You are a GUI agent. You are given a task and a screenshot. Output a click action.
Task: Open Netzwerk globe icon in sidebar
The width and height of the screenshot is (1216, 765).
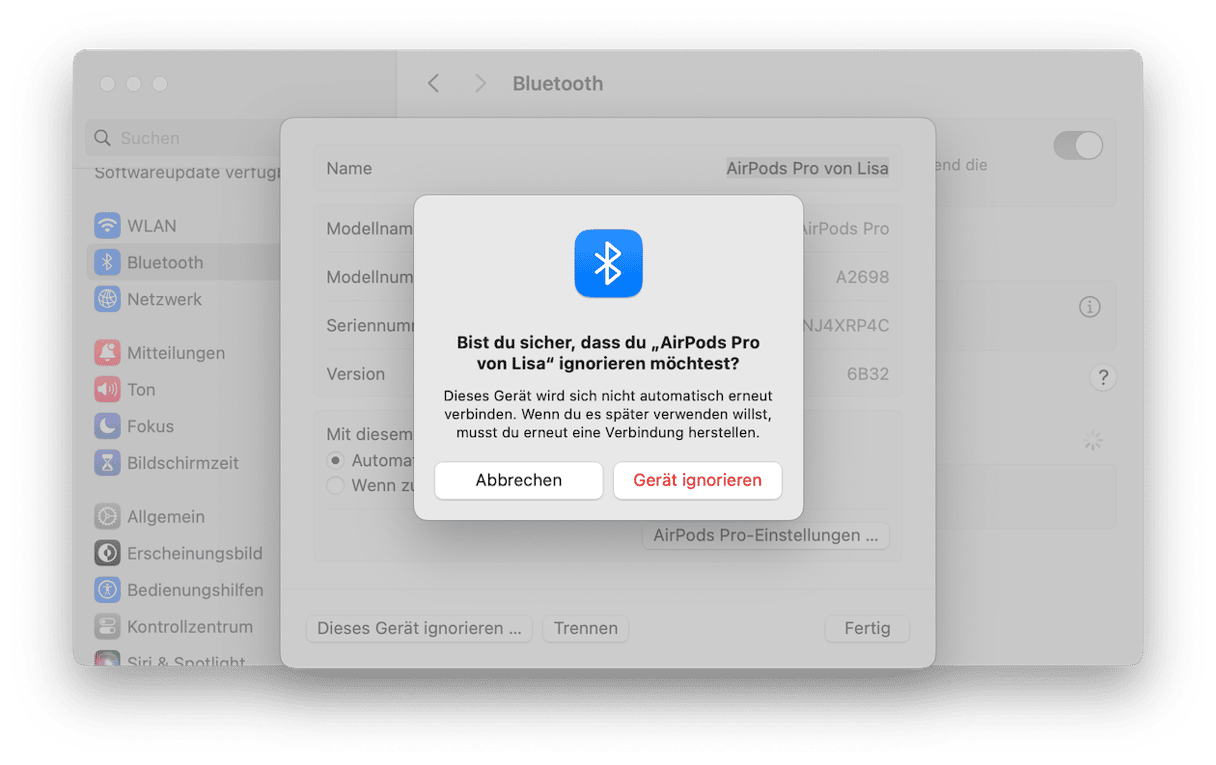[x=107, y=299]
